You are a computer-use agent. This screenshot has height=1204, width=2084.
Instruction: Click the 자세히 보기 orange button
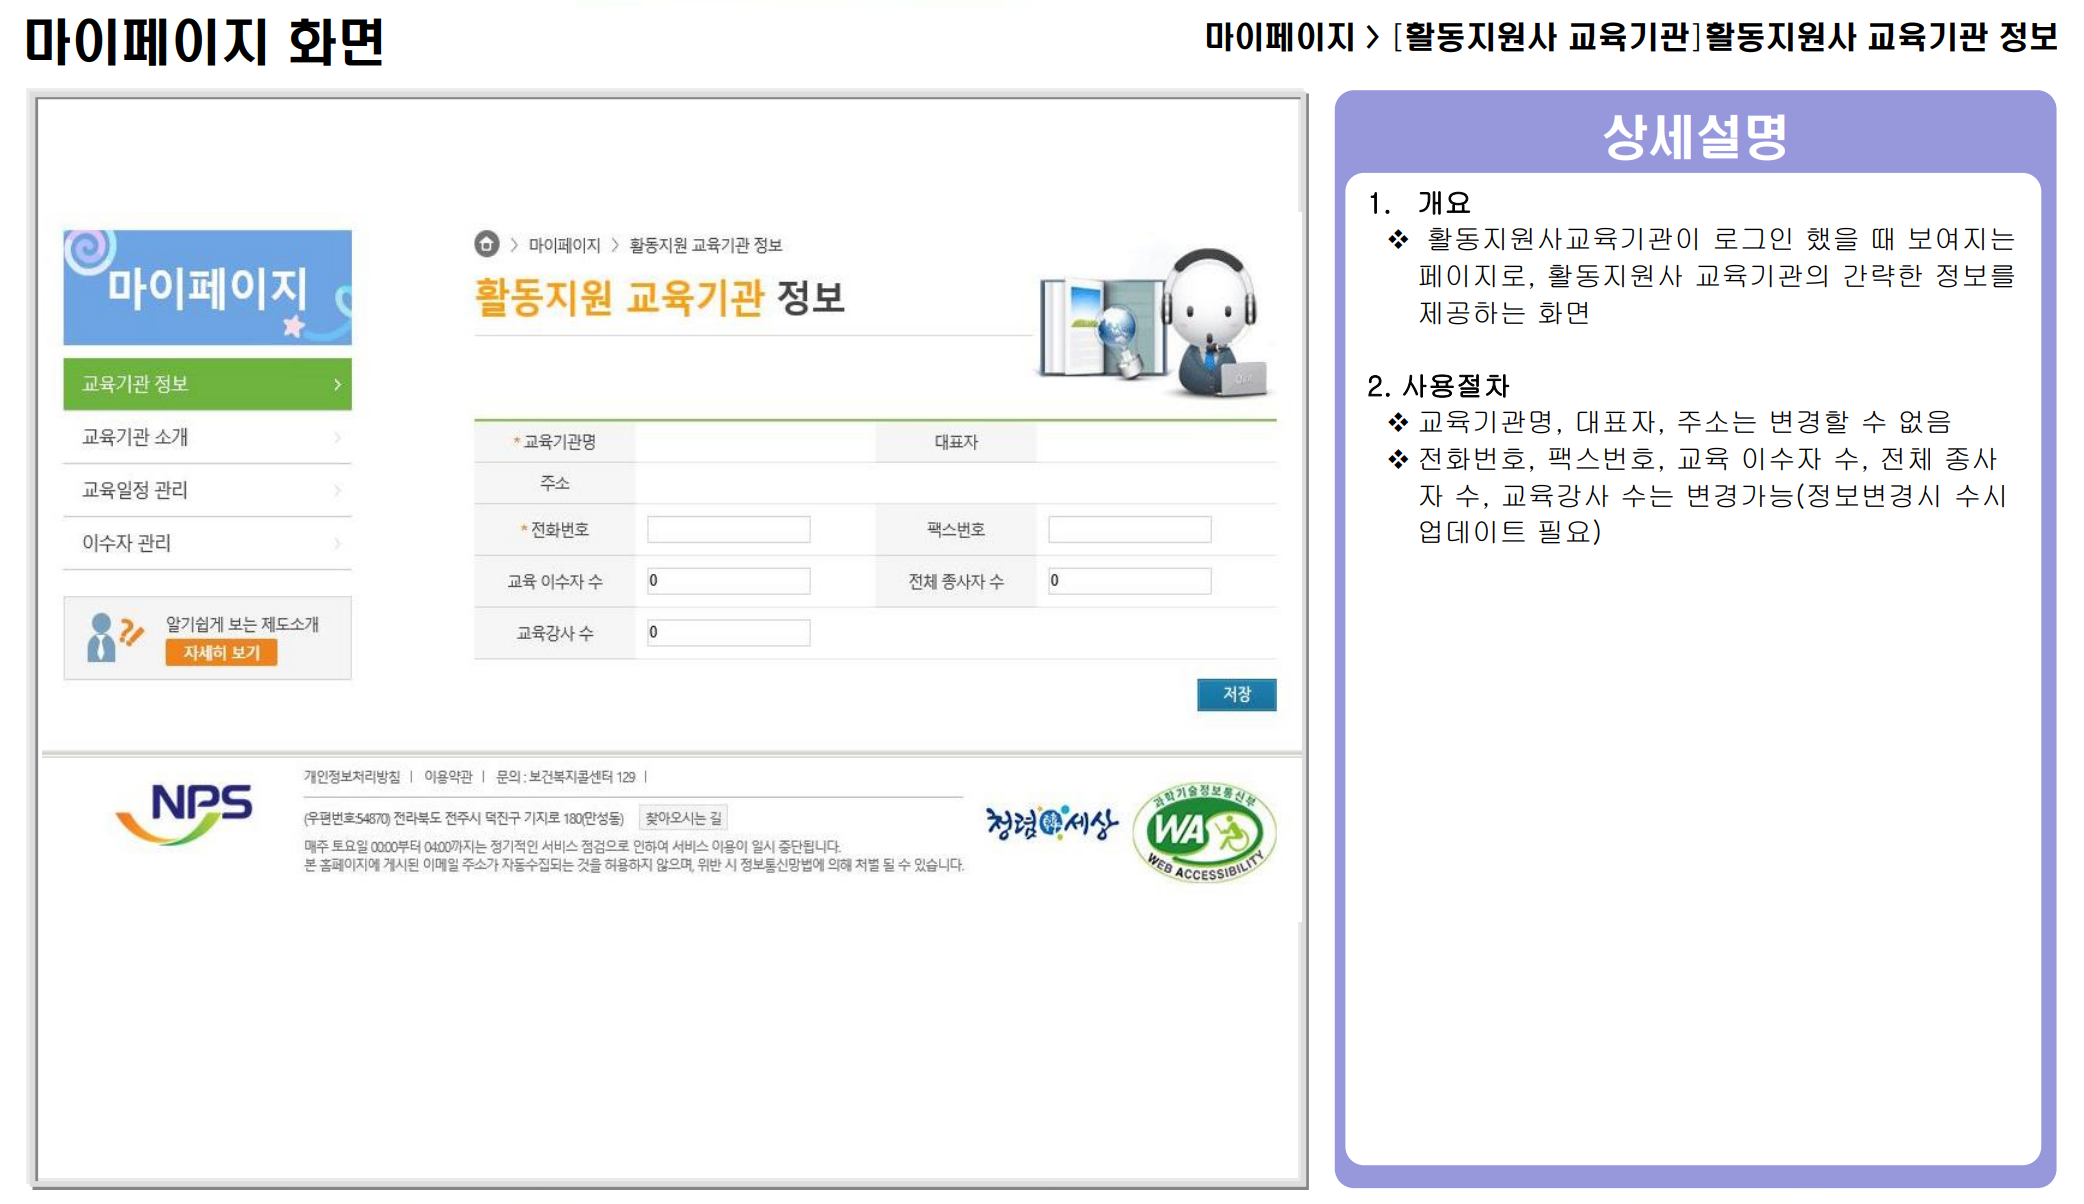(221, 653)
